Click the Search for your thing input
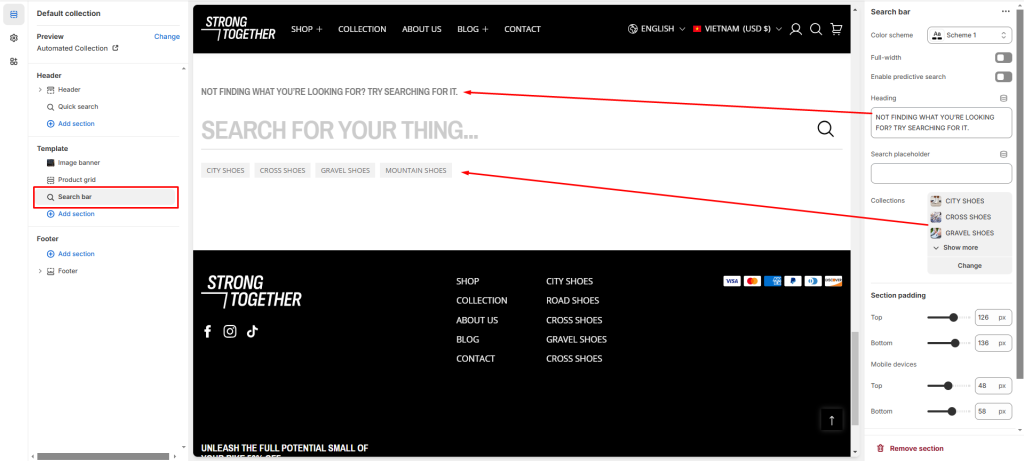Viewport: 1024px width, 461px height. (503, 130)
